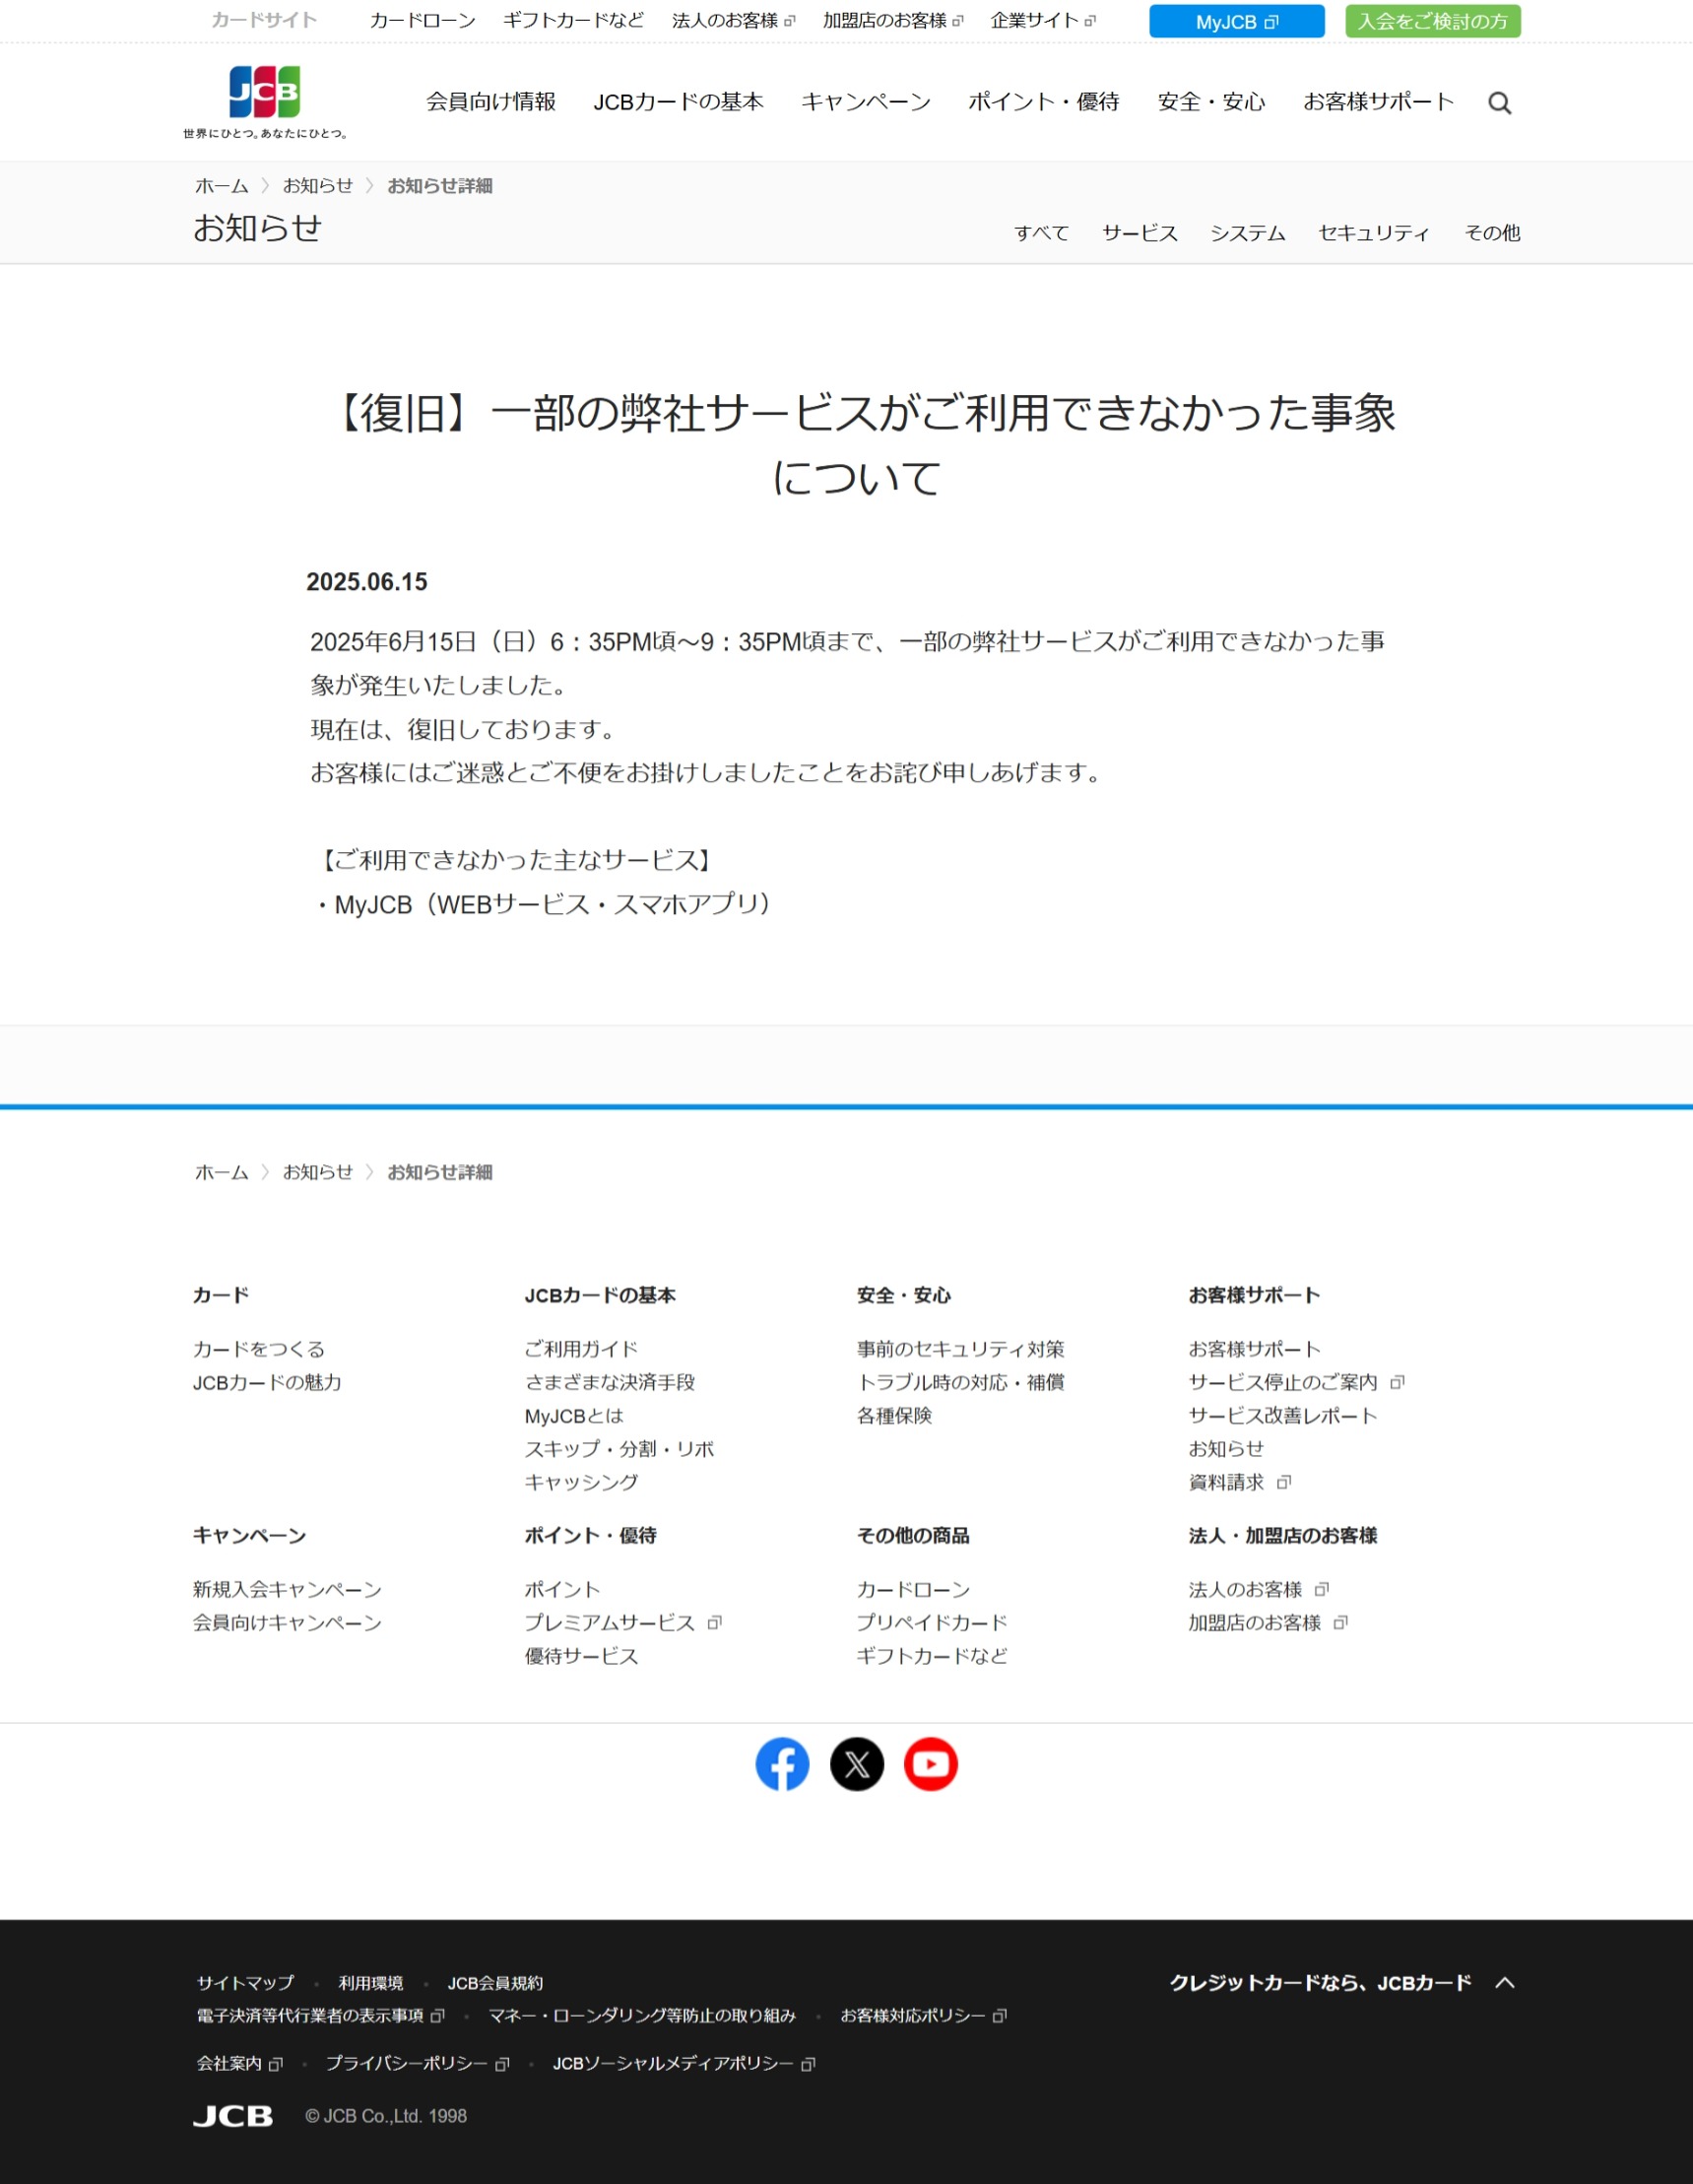Open the search magnifier icon
Screen dimensions: 1693x2184
coord(1499,103)
